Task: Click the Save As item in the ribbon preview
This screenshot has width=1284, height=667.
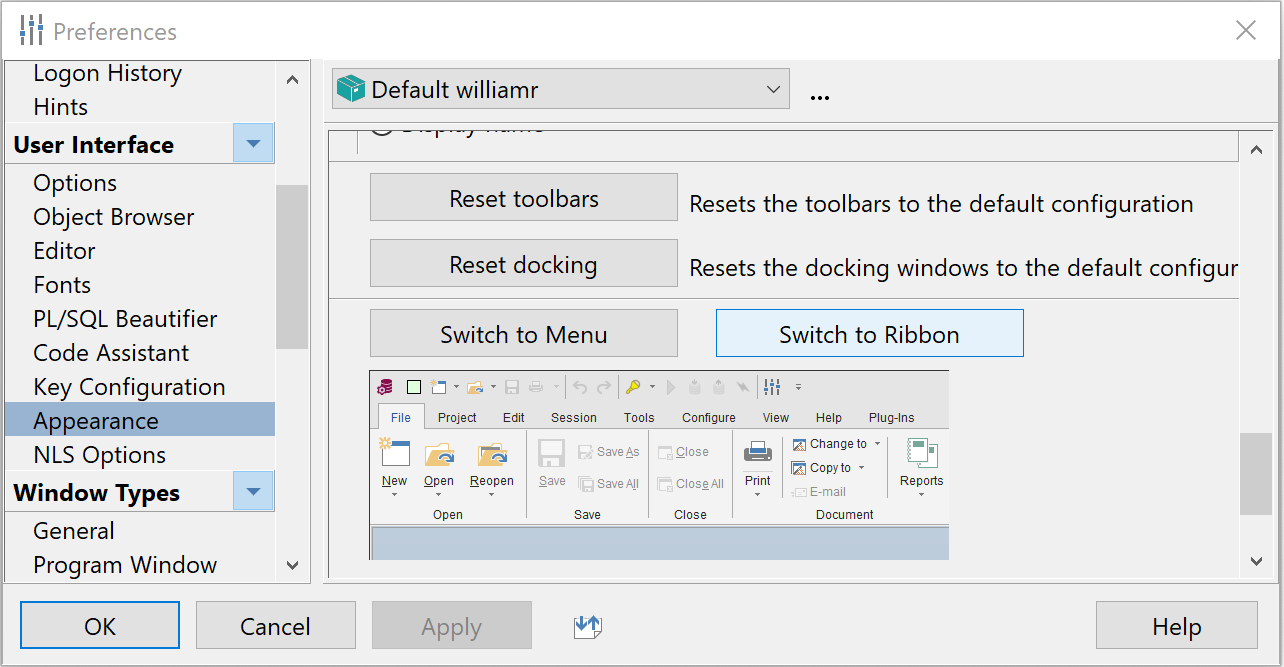Action: coord(608,452)
